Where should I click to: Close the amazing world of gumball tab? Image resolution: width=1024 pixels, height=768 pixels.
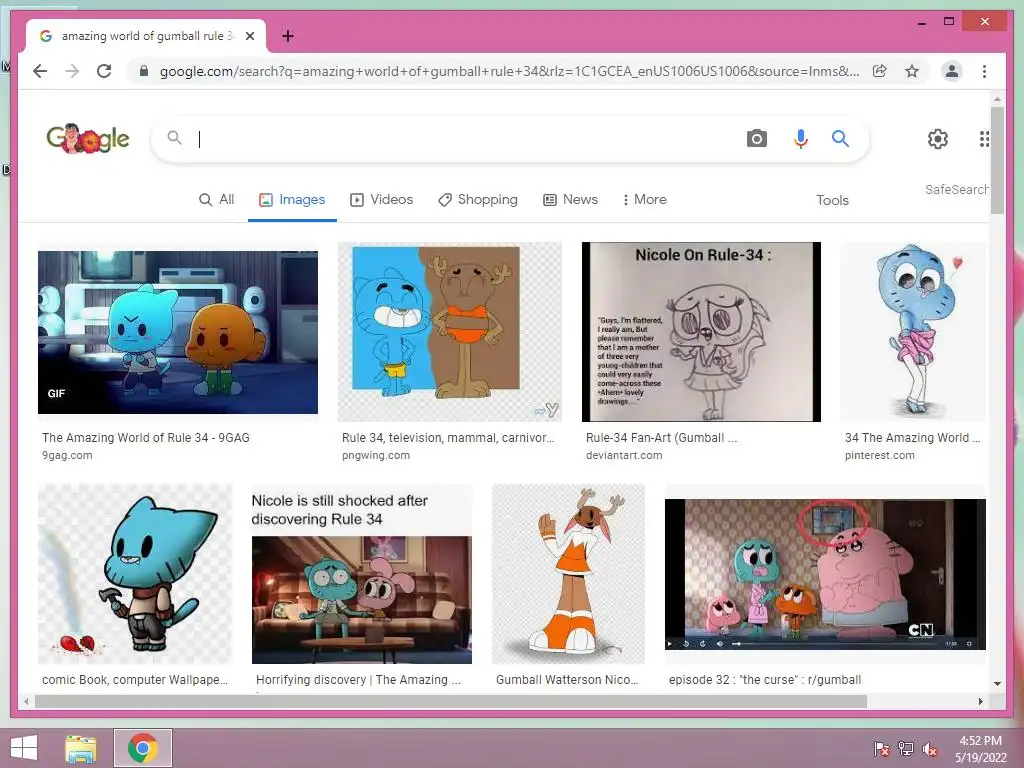click(249, 36)
